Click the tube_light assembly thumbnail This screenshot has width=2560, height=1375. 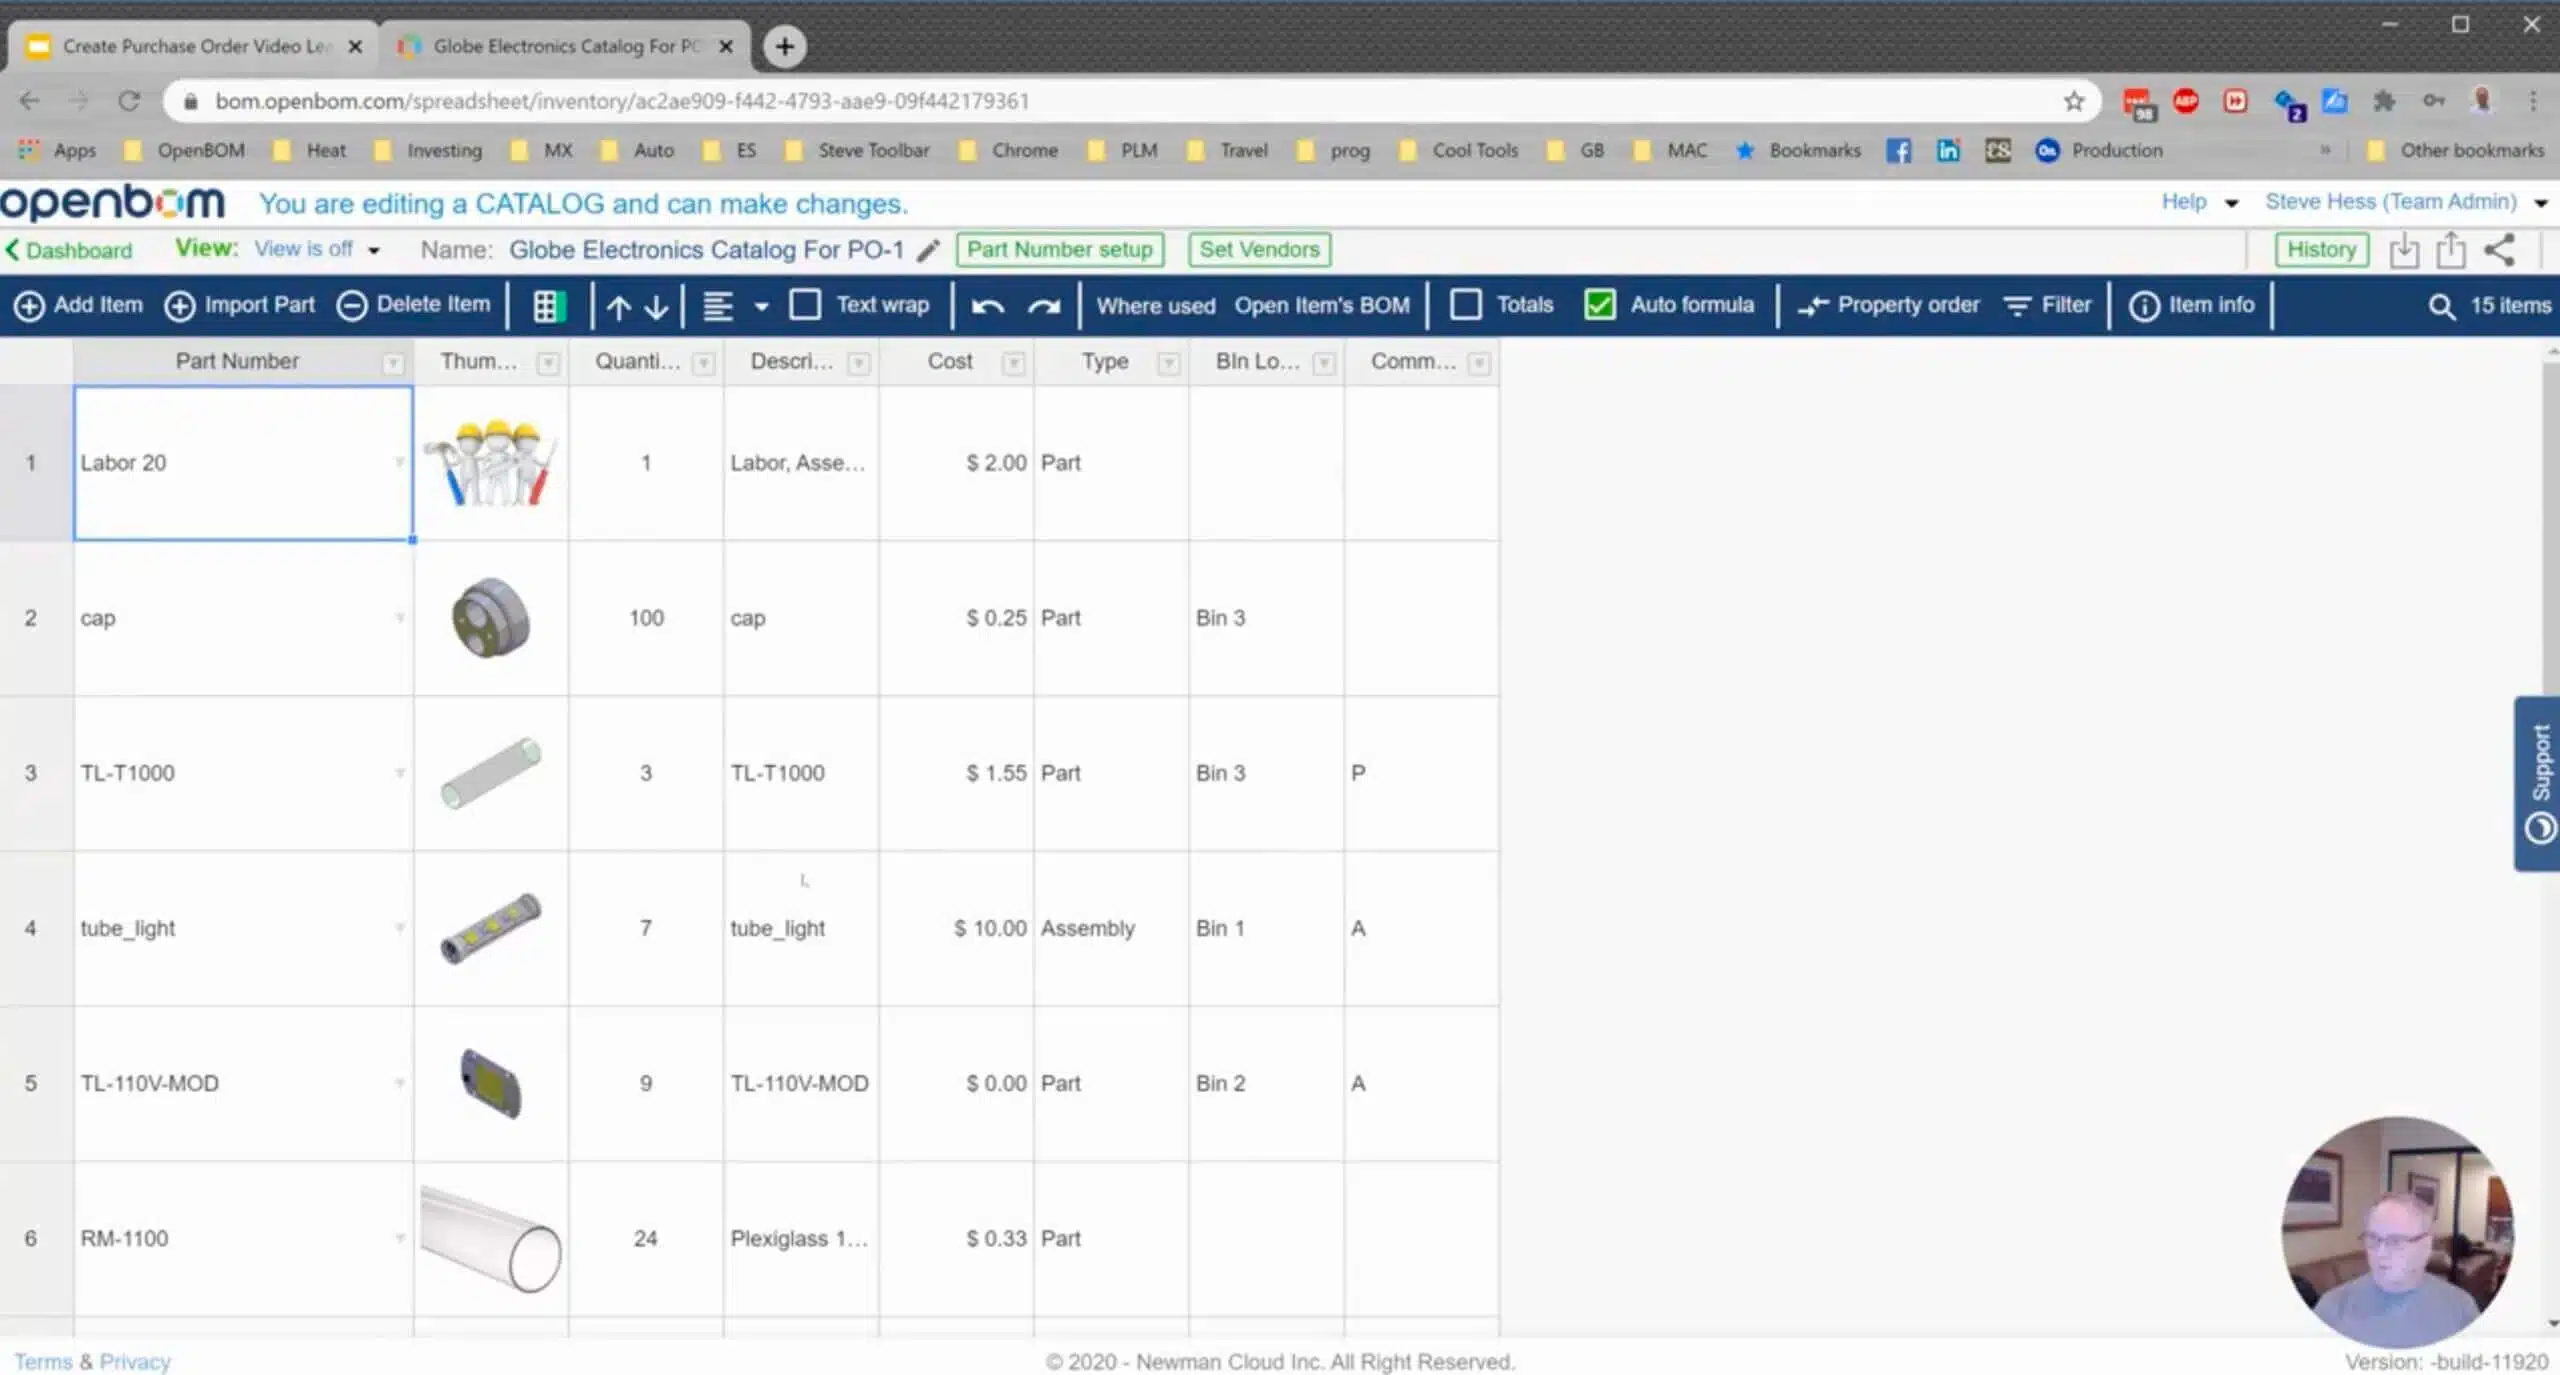tap(491, 928)
